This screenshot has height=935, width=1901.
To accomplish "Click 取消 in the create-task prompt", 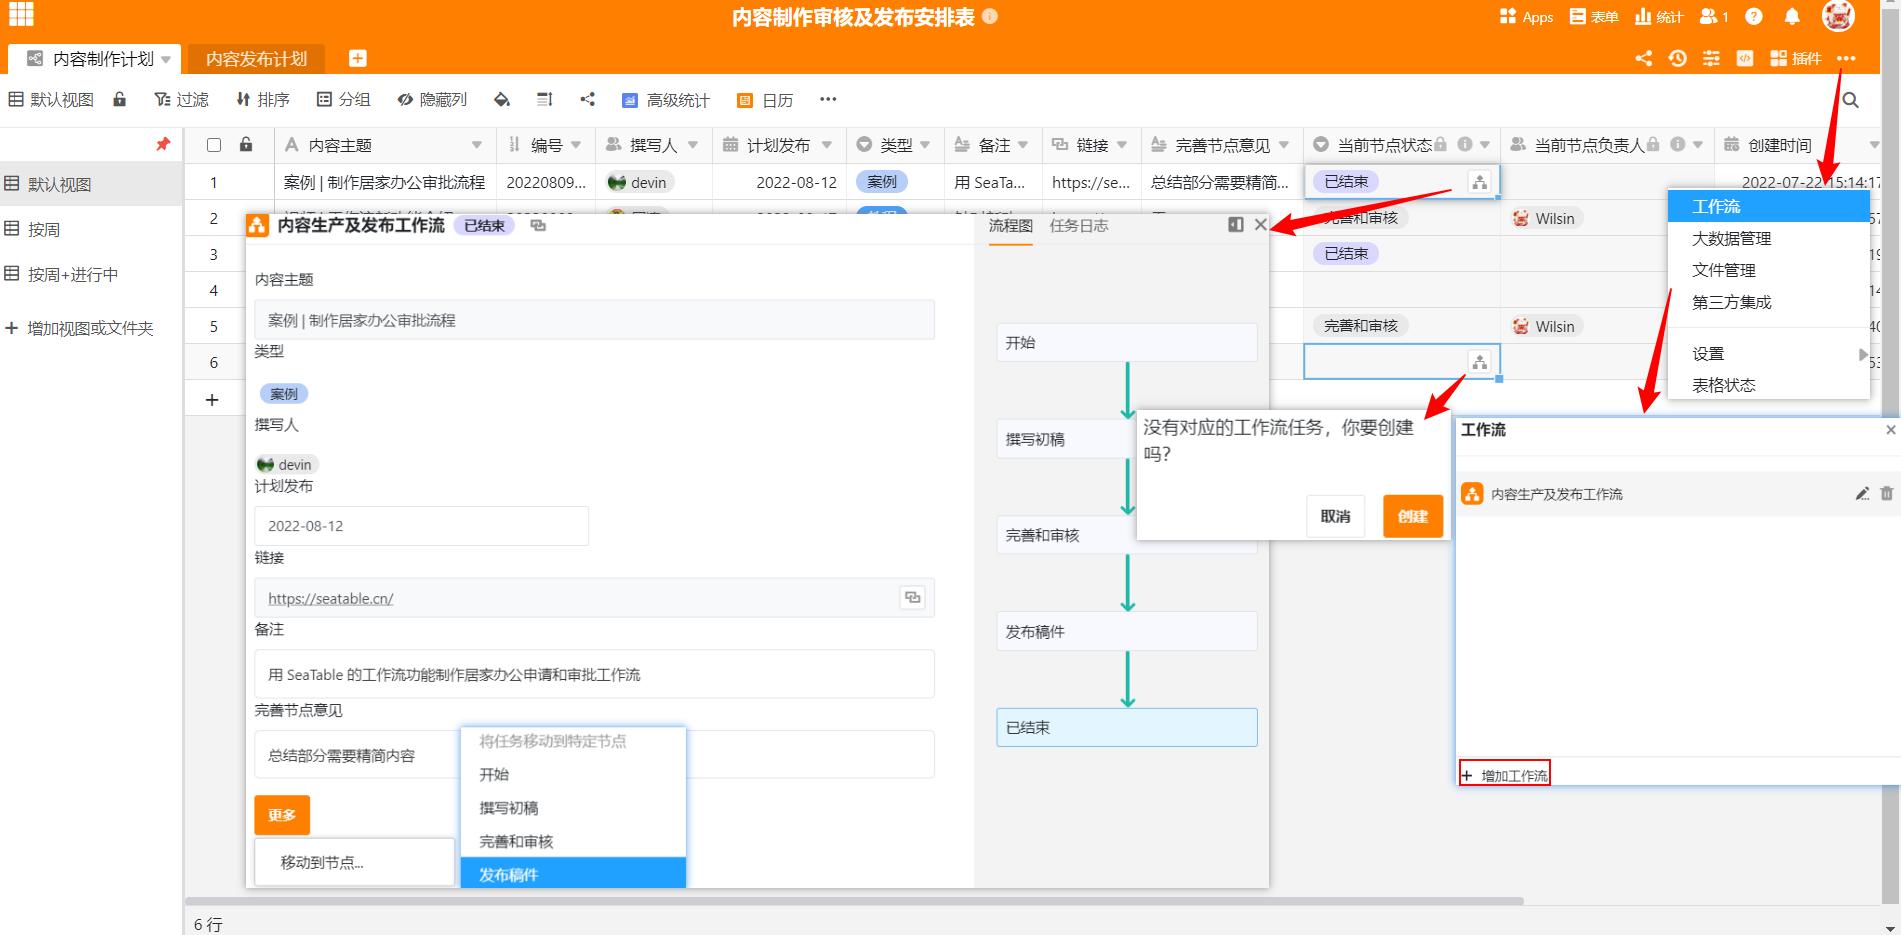I will 1335,516.
